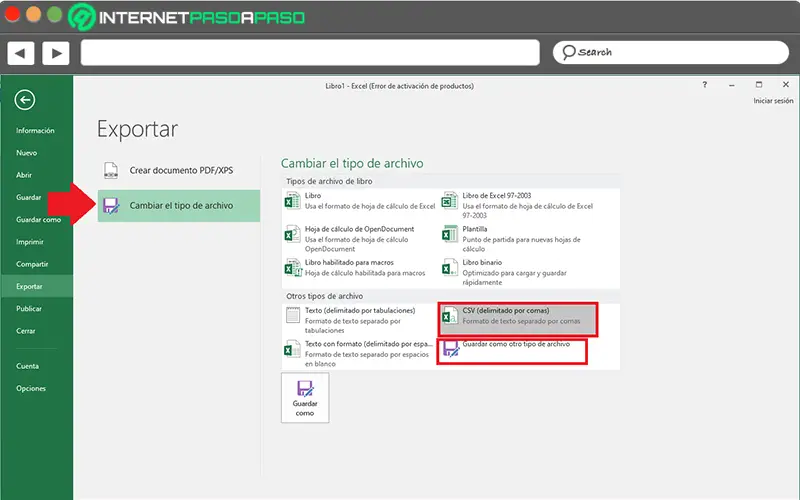
Task: Select Texto delimitado por tabulaciones icon
Action: 293,315
